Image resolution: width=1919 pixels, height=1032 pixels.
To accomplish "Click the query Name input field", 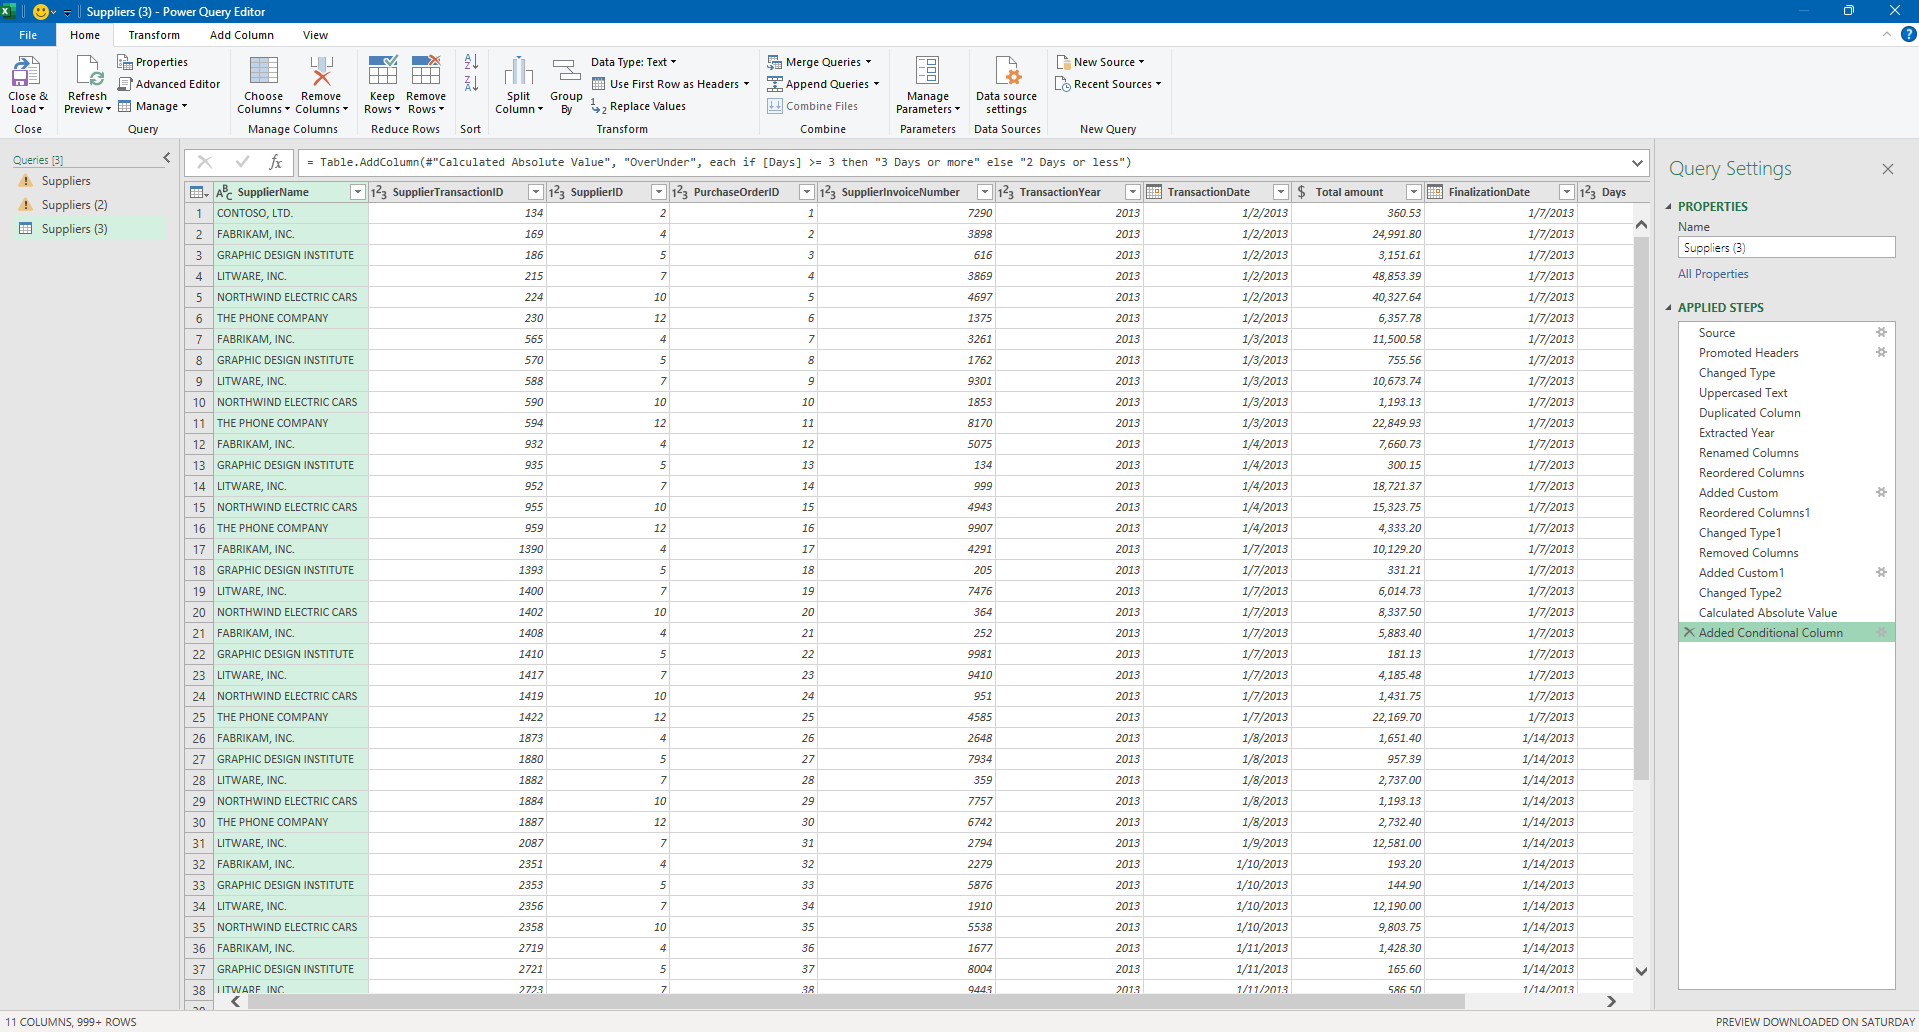I will coord(1786,248).
